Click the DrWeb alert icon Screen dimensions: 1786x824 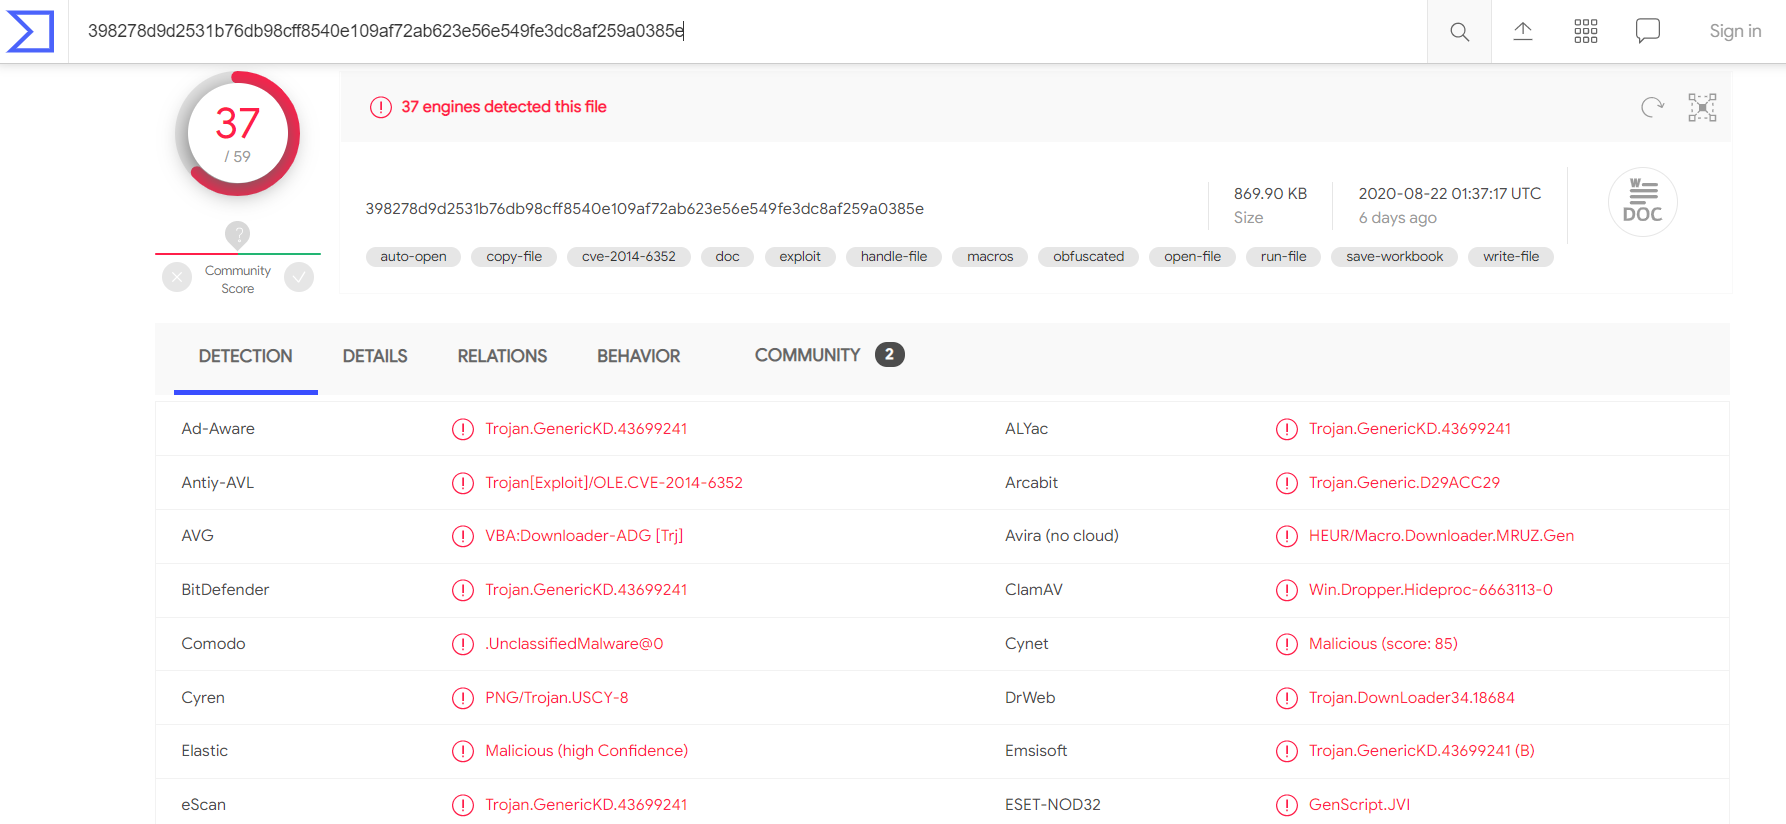tap(1287, 698)
